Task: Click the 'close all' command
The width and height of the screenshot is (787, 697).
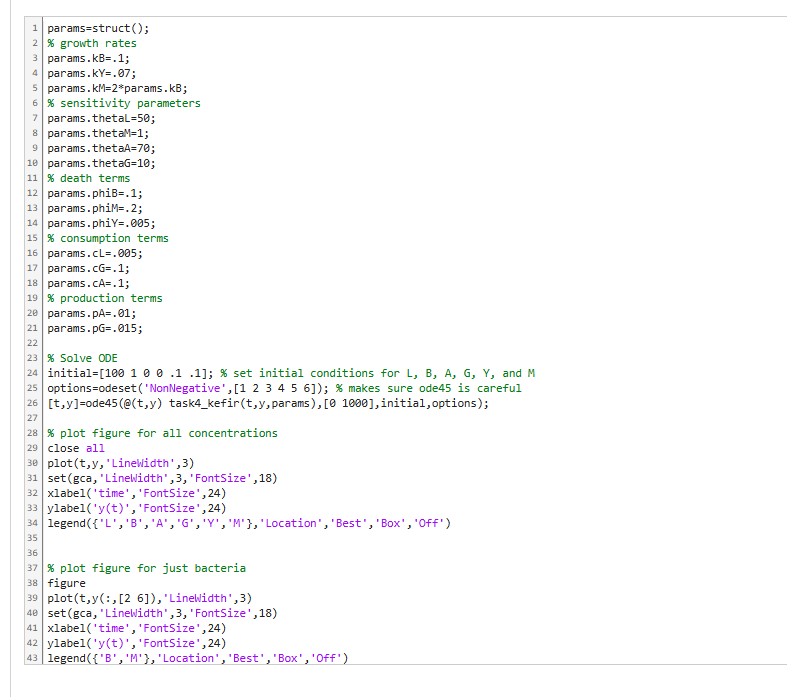Action: 76,448
